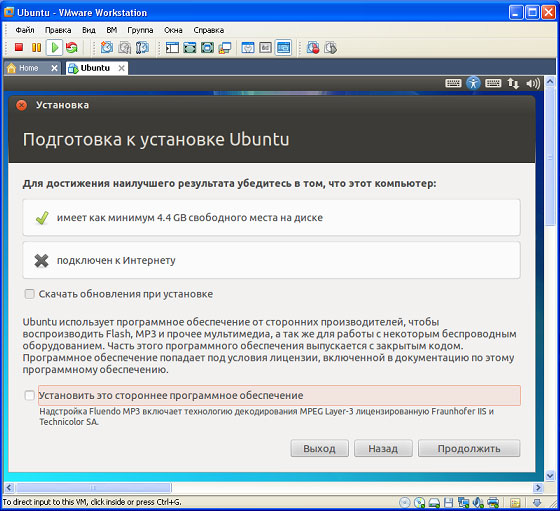Take a VM snapshot with the snapshot icon

[107, 47]
